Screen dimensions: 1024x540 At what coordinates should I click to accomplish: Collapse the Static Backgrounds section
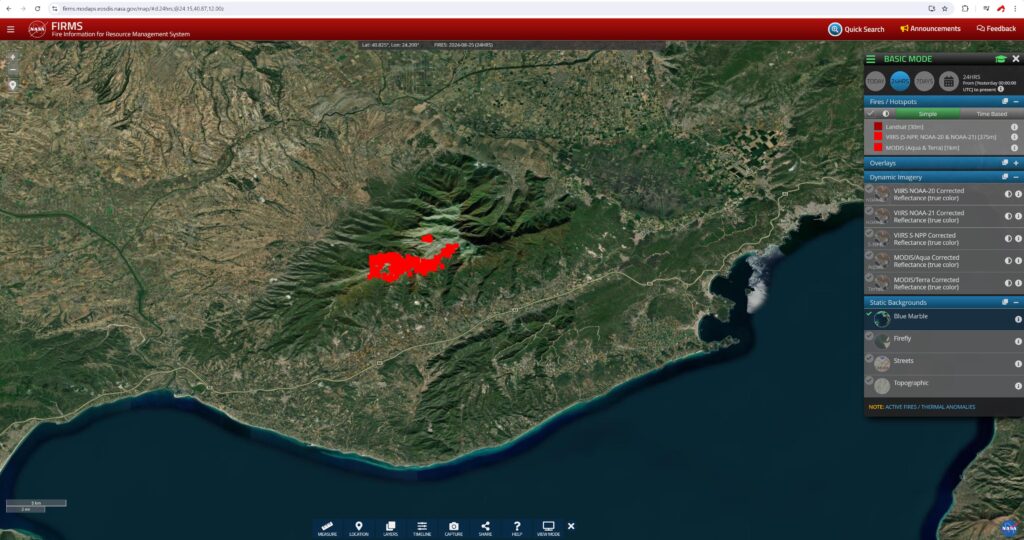point(1016,302)
